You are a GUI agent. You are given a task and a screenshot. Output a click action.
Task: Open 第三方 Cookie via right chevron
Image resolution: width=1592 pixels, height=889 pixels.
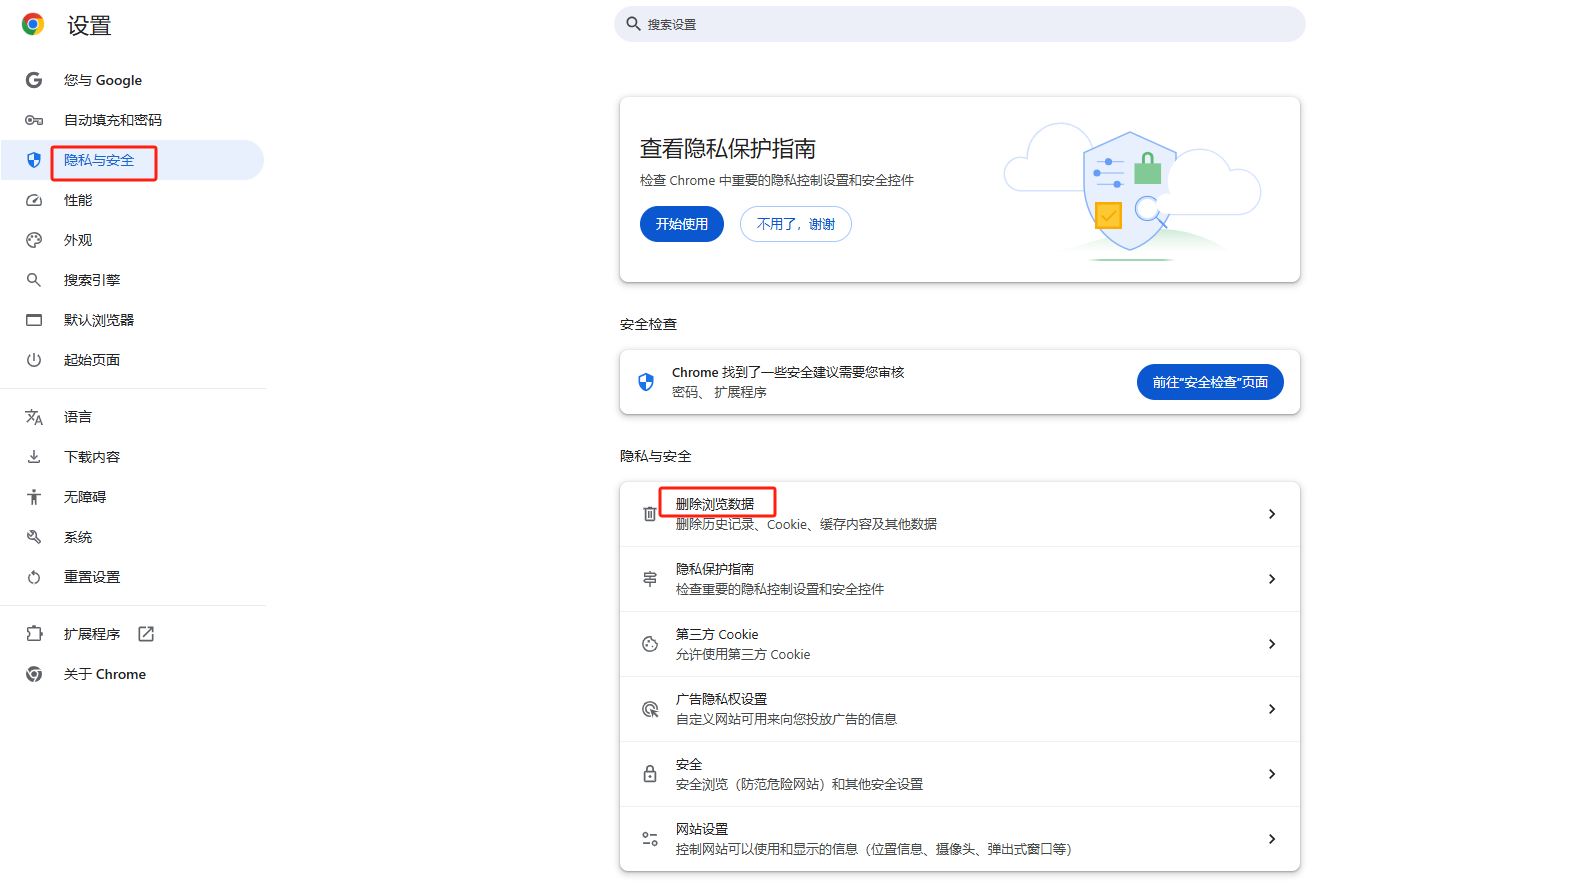tap(1271, 644)
